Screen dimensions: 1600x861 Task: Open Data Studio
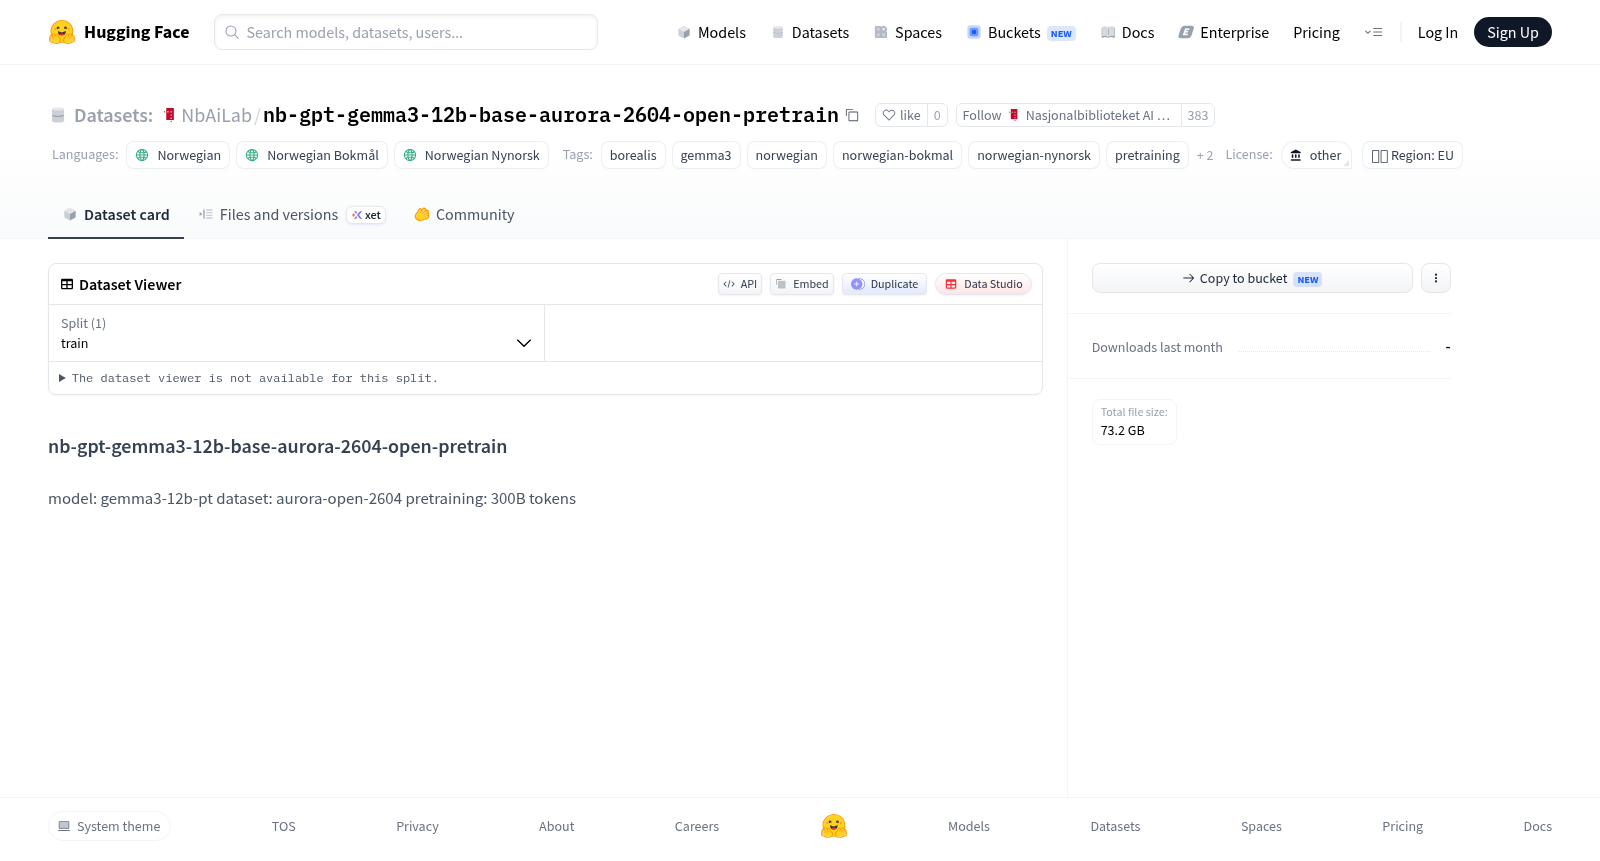pyautogui.click(x=983, y=284)
